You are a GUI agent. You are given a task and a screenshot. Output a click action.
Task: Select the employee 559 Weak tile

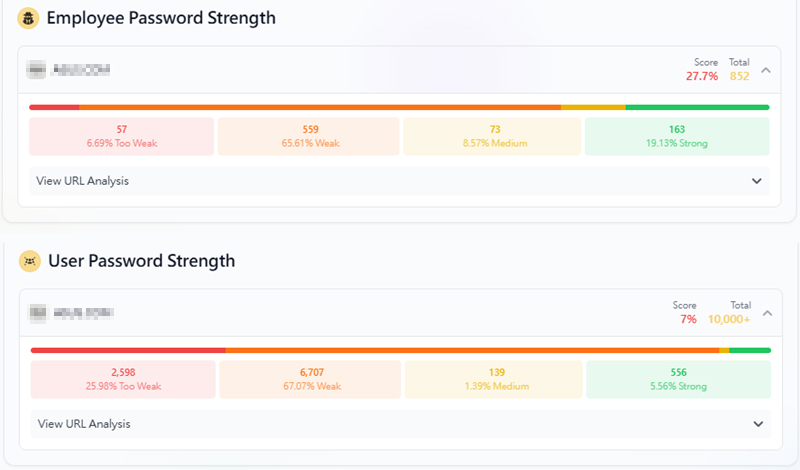pyautogui.click(x=309, y=136)
